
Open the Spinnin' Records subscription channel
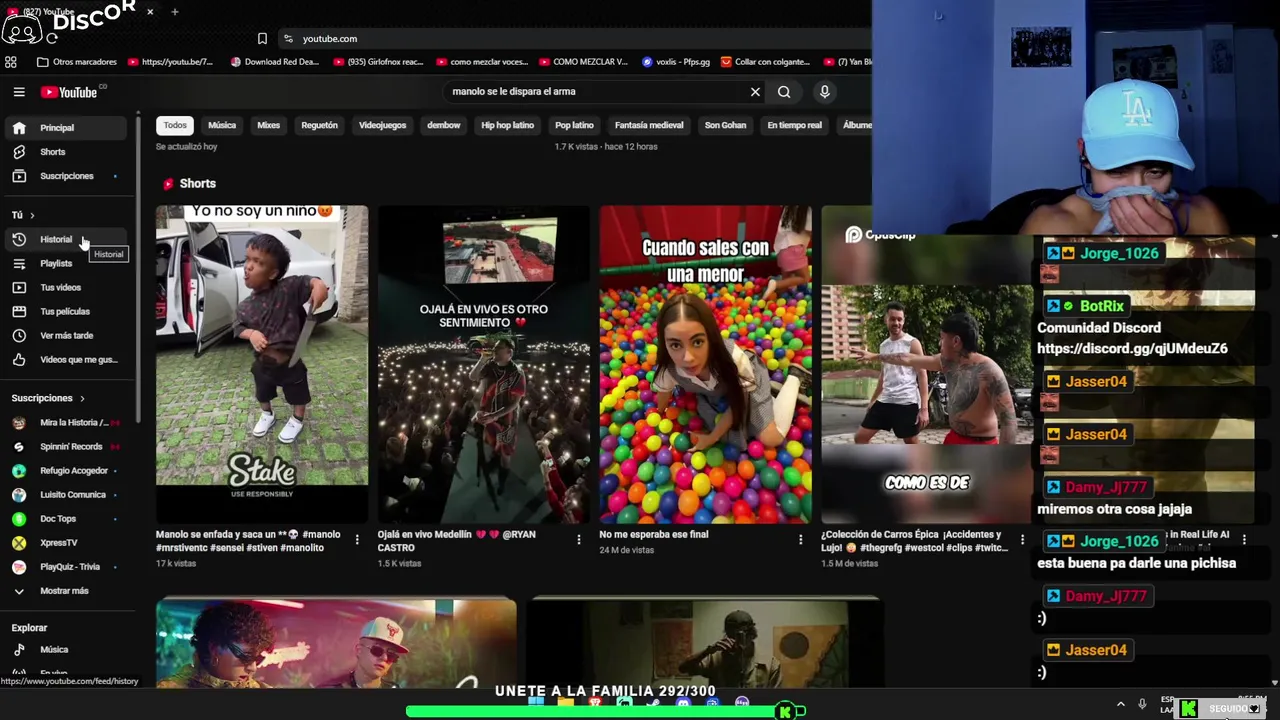tap(66, 447)
